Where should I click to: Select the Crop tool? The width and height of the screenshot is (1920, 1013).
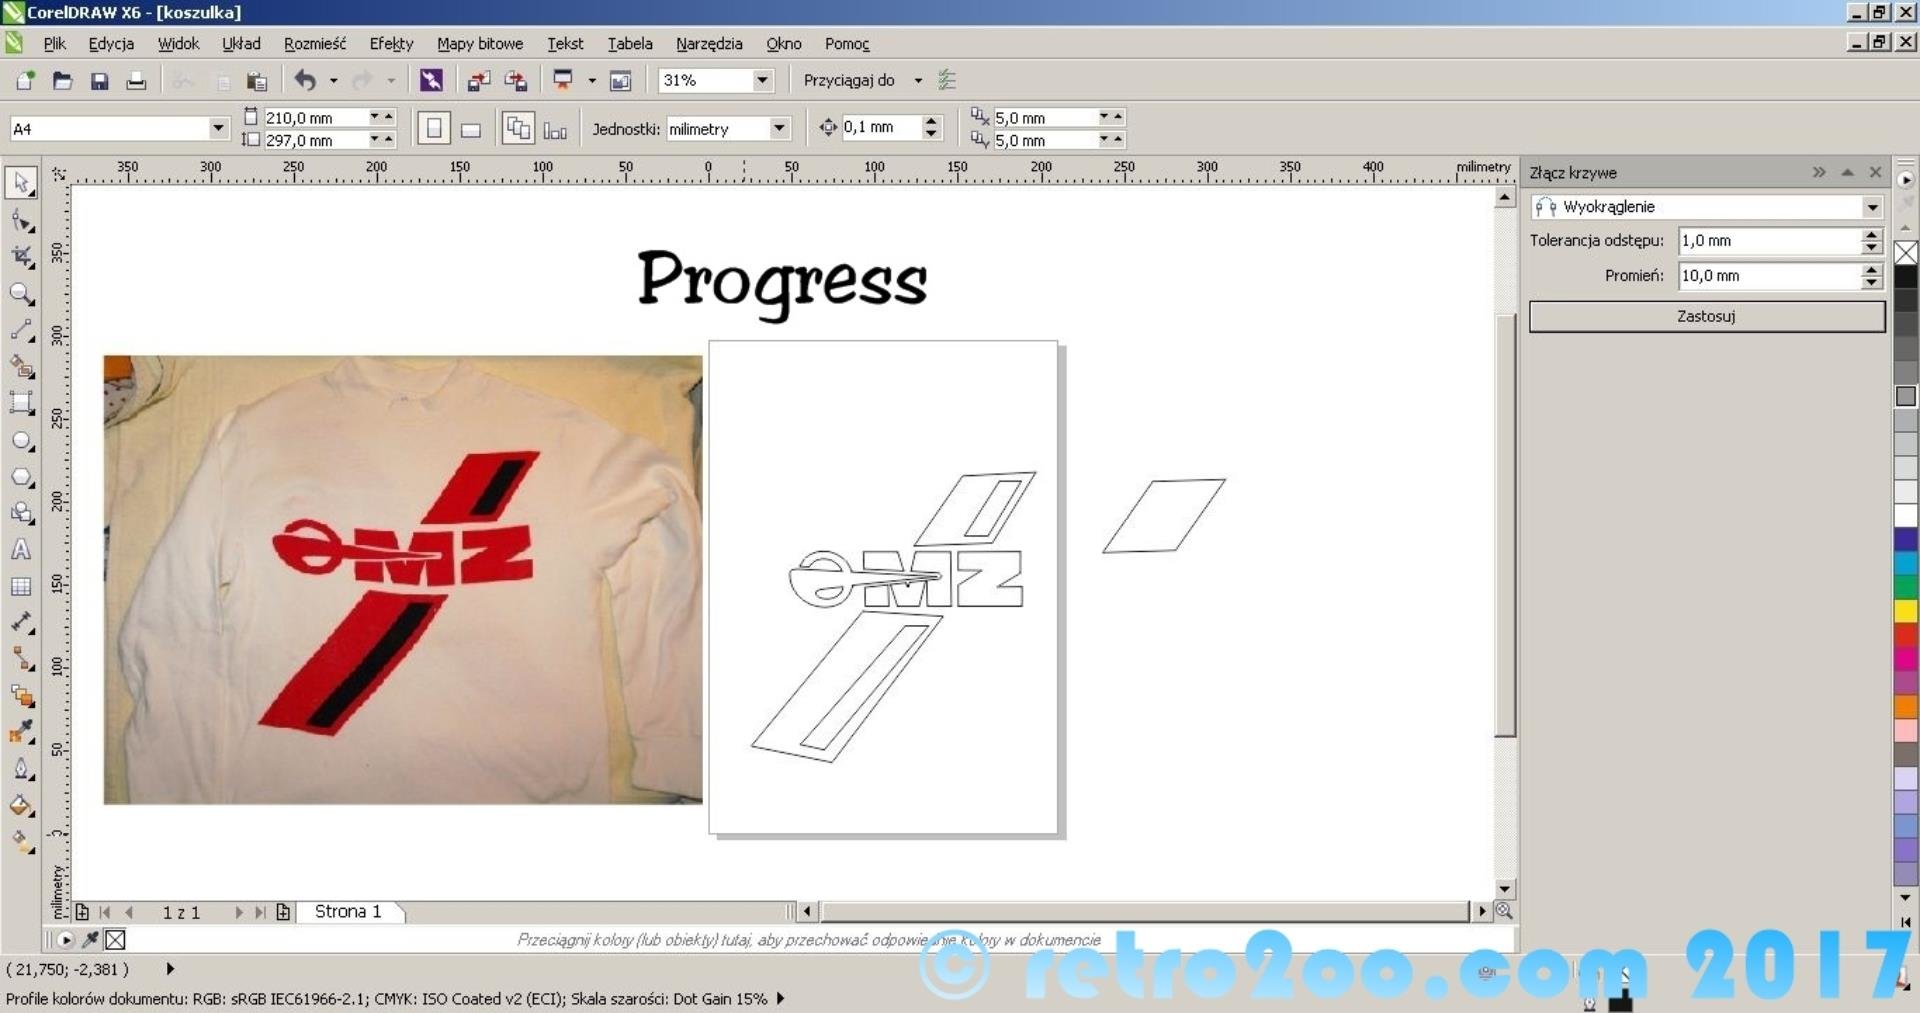point(21,257)
